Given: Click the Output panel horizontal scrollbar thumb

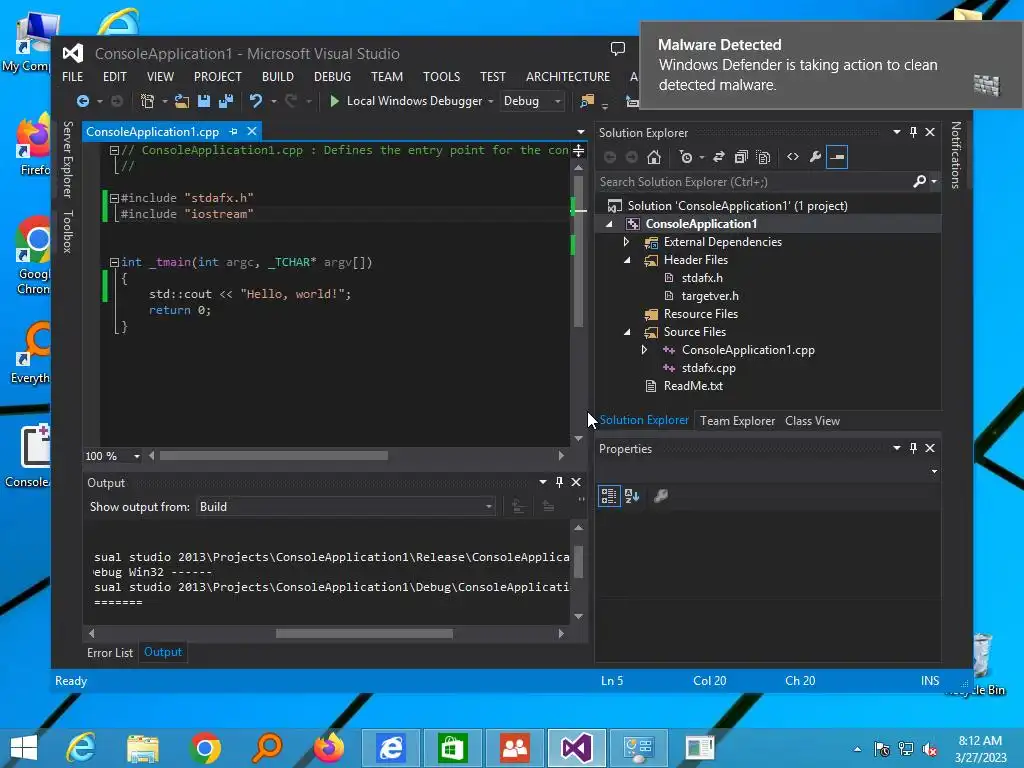Looking at the screenshot, I should (364, 633).
